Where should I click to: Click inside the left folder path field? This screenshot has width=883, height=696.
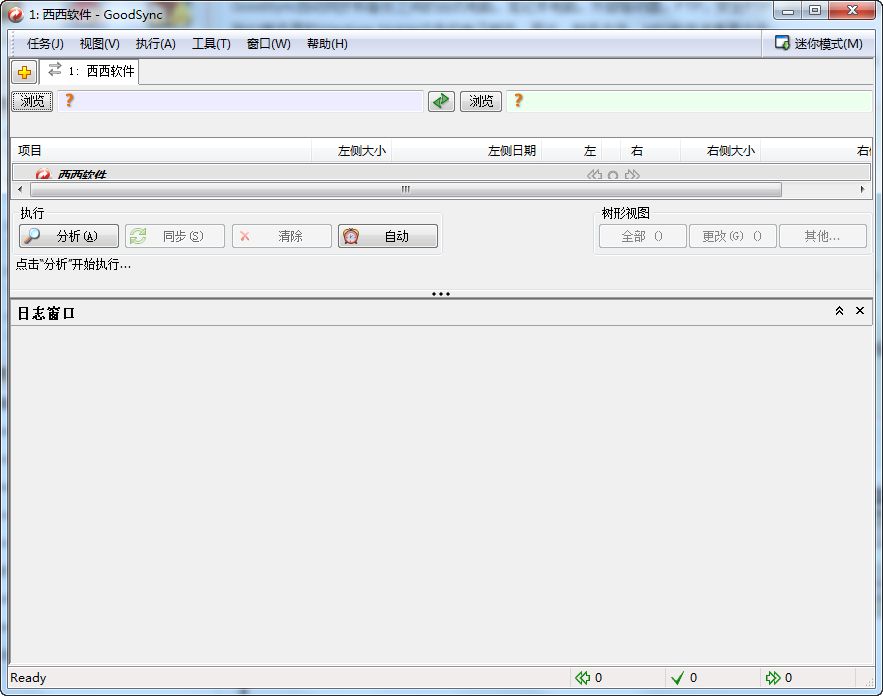point(250,101)
